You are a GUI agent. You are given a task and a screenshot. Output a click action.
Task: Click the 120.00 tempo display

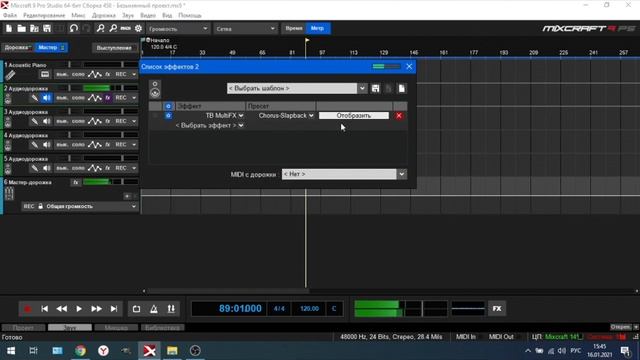coord(309,309)
